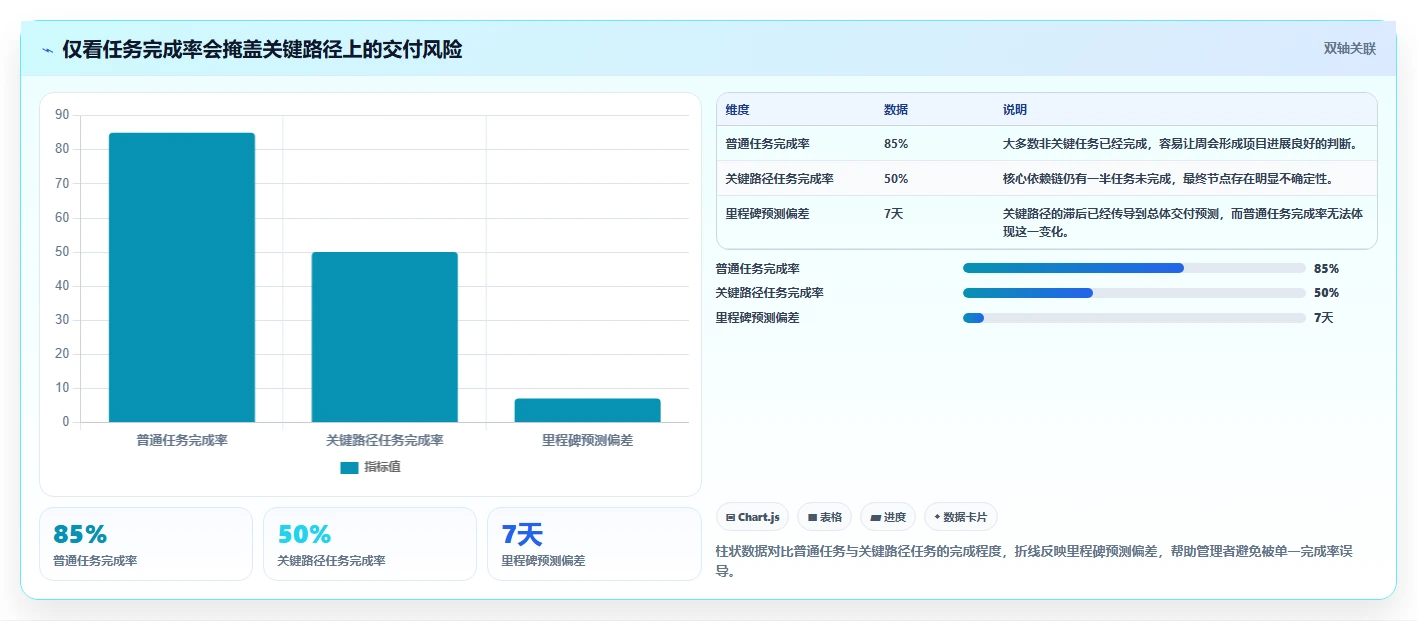Screen dimensions: 1417x621
Task: Select the 85% data card
Action: pyautogui.click(x=146, y=544)
